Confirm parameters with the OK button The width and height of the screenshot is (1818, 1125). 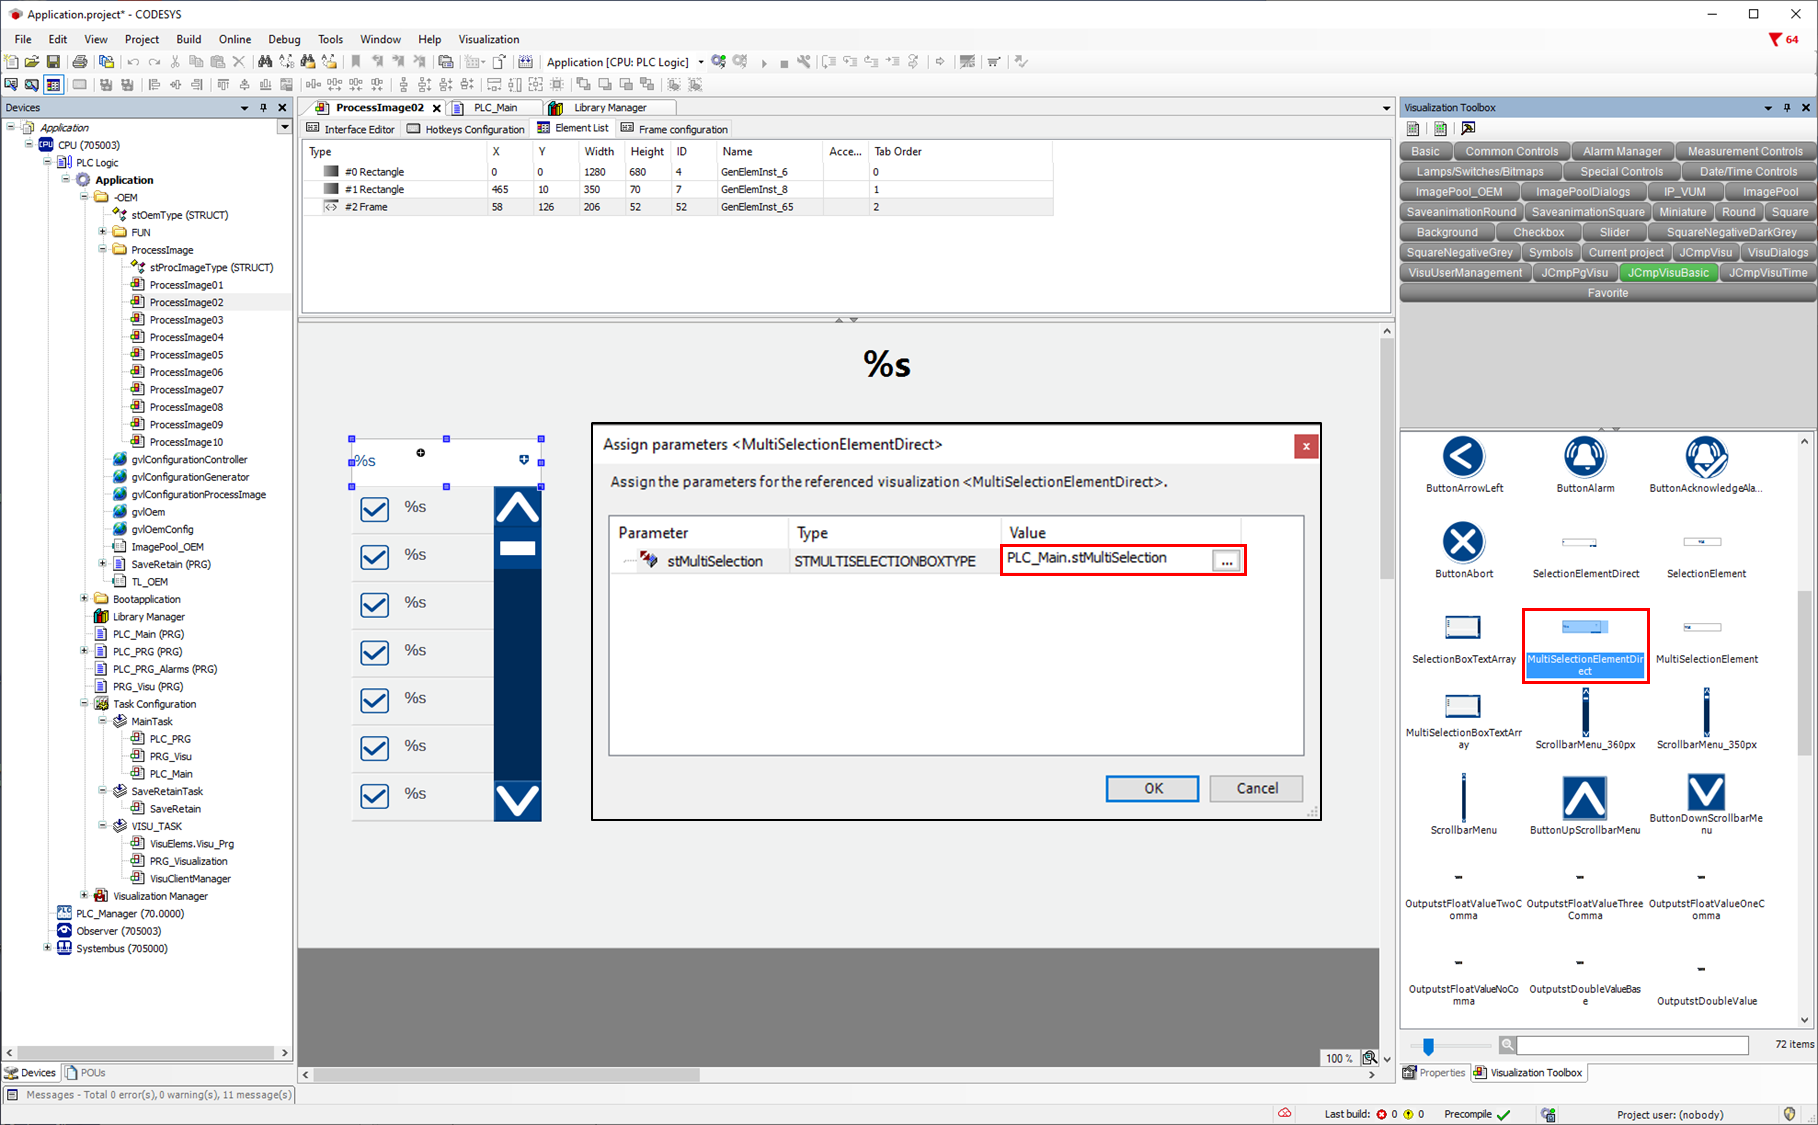1152,788
